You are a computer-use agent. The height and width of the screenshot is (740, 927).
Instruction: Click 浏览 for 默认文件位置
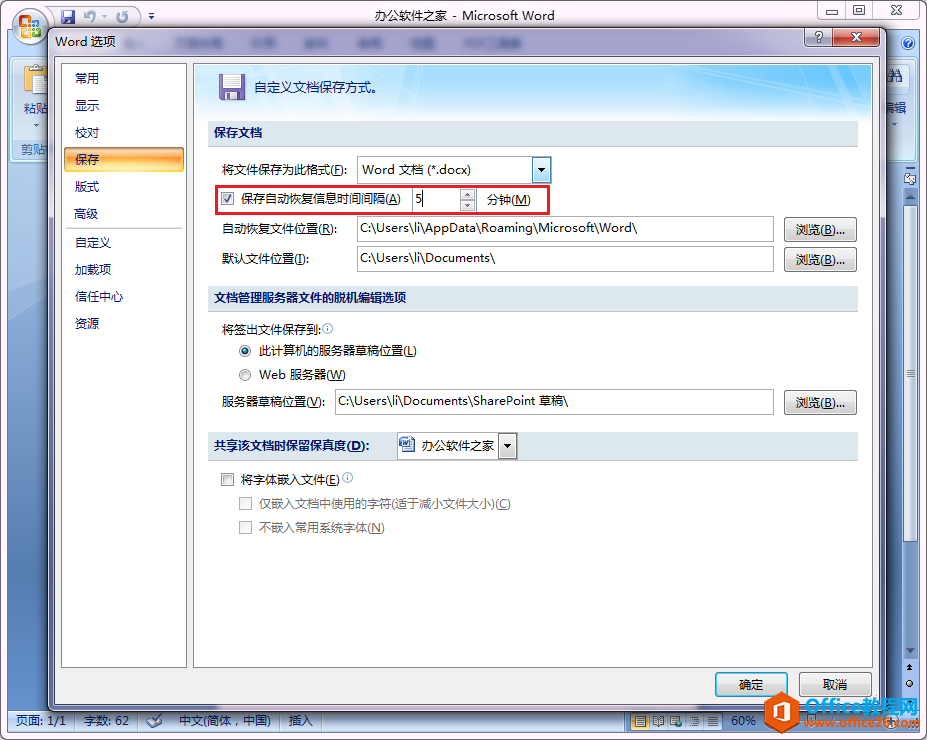click(820, 259)
